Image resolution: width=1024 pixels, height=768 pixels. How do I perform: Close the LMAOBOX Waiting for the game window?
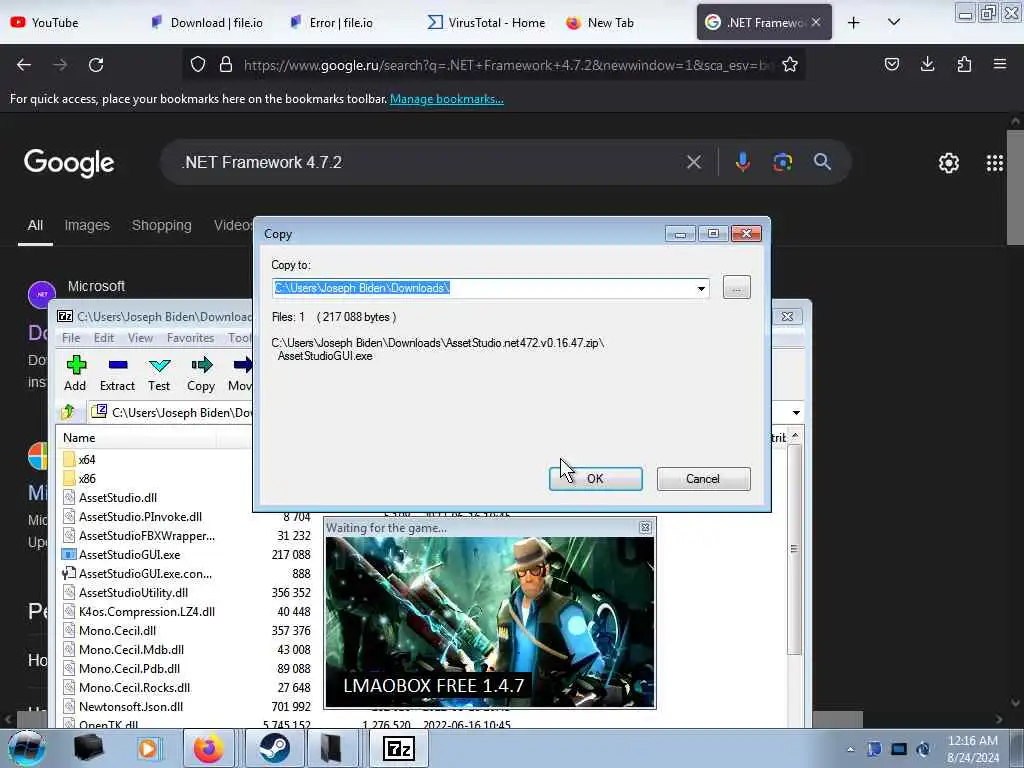coord(645,527)
